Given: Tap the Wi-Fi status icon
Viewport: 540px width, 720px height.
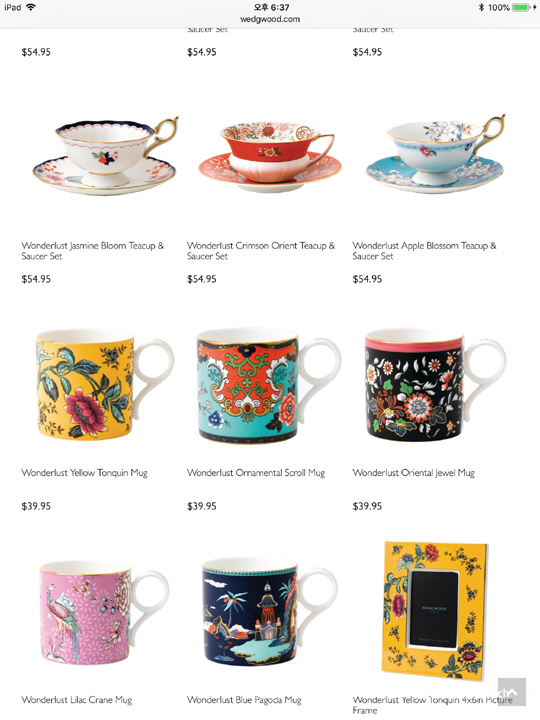Looking at the screenshot, I should click(31, 7).
